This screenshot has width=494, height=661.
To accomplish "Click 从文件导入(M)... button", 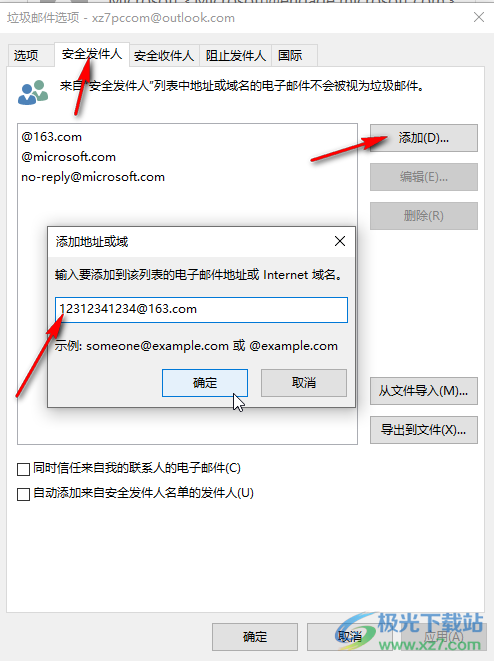I will (x=424, y=391).
